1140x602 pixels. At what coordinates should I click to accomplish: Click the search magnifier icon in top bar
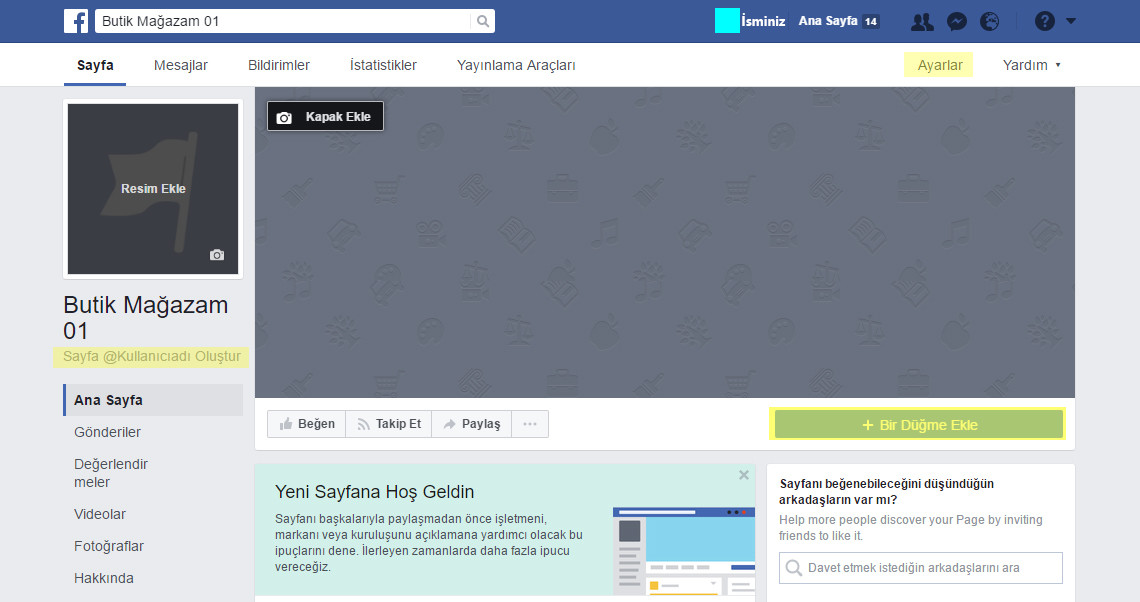coord(483,21)
